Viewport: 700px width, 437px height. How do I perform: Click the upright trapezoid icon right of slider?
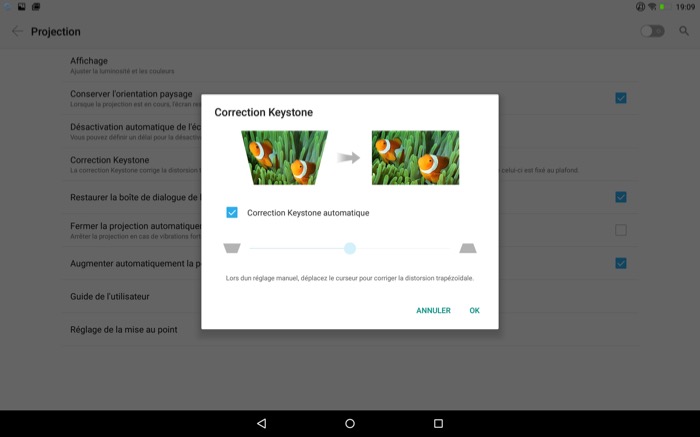(x=468, y=248)
